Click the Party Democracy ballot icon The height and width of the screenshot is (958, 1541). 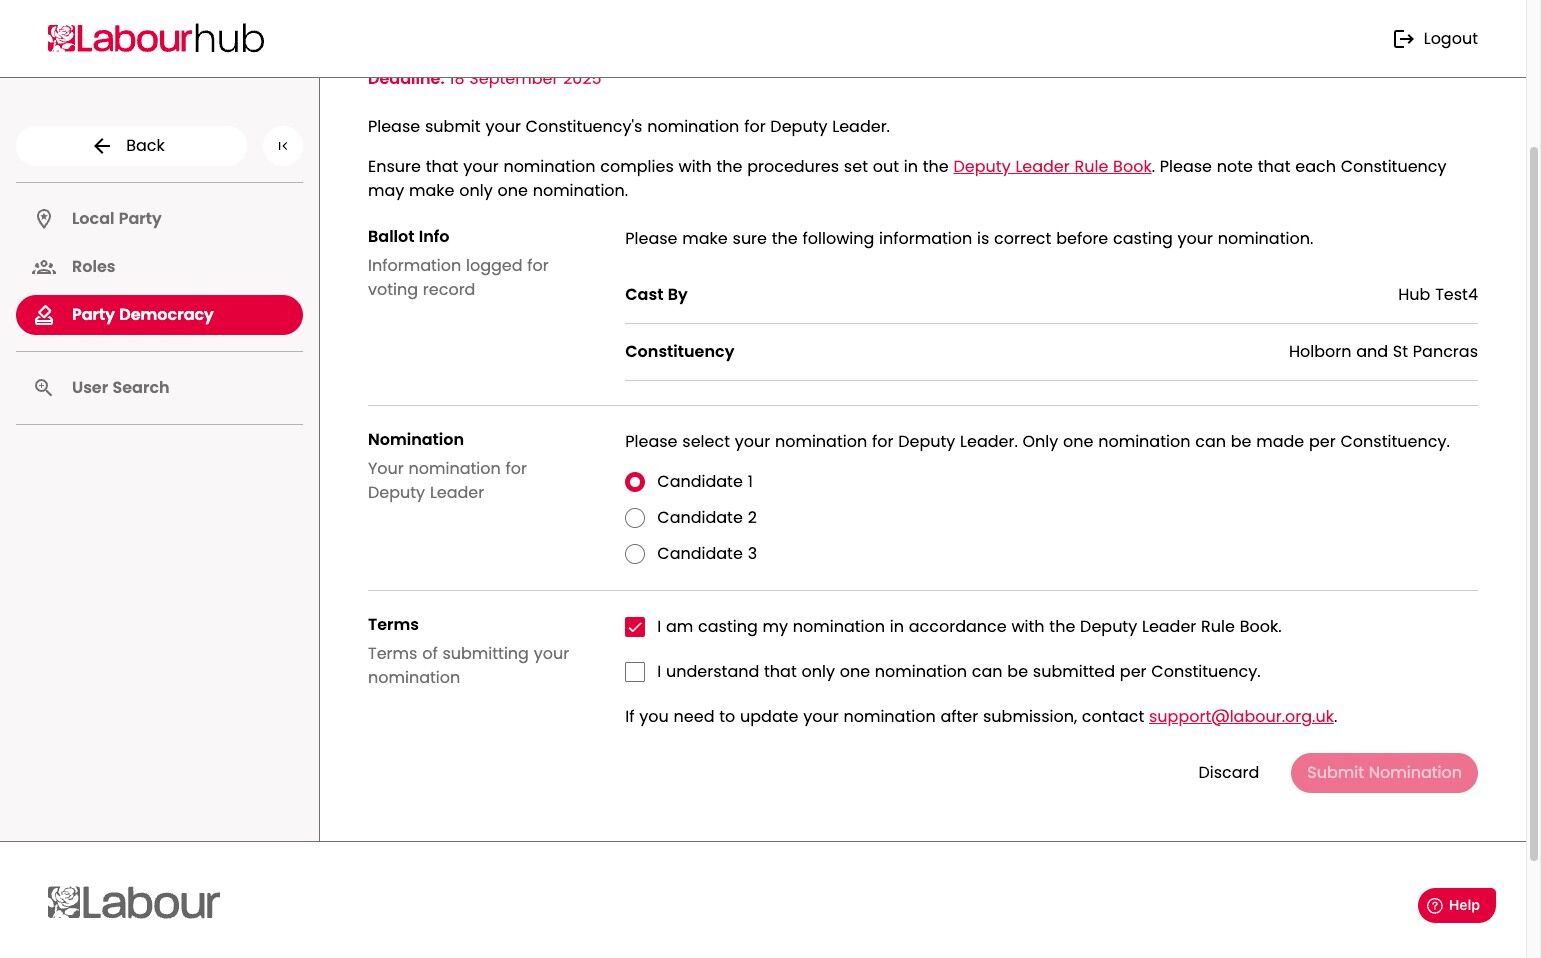click(44, 315)
